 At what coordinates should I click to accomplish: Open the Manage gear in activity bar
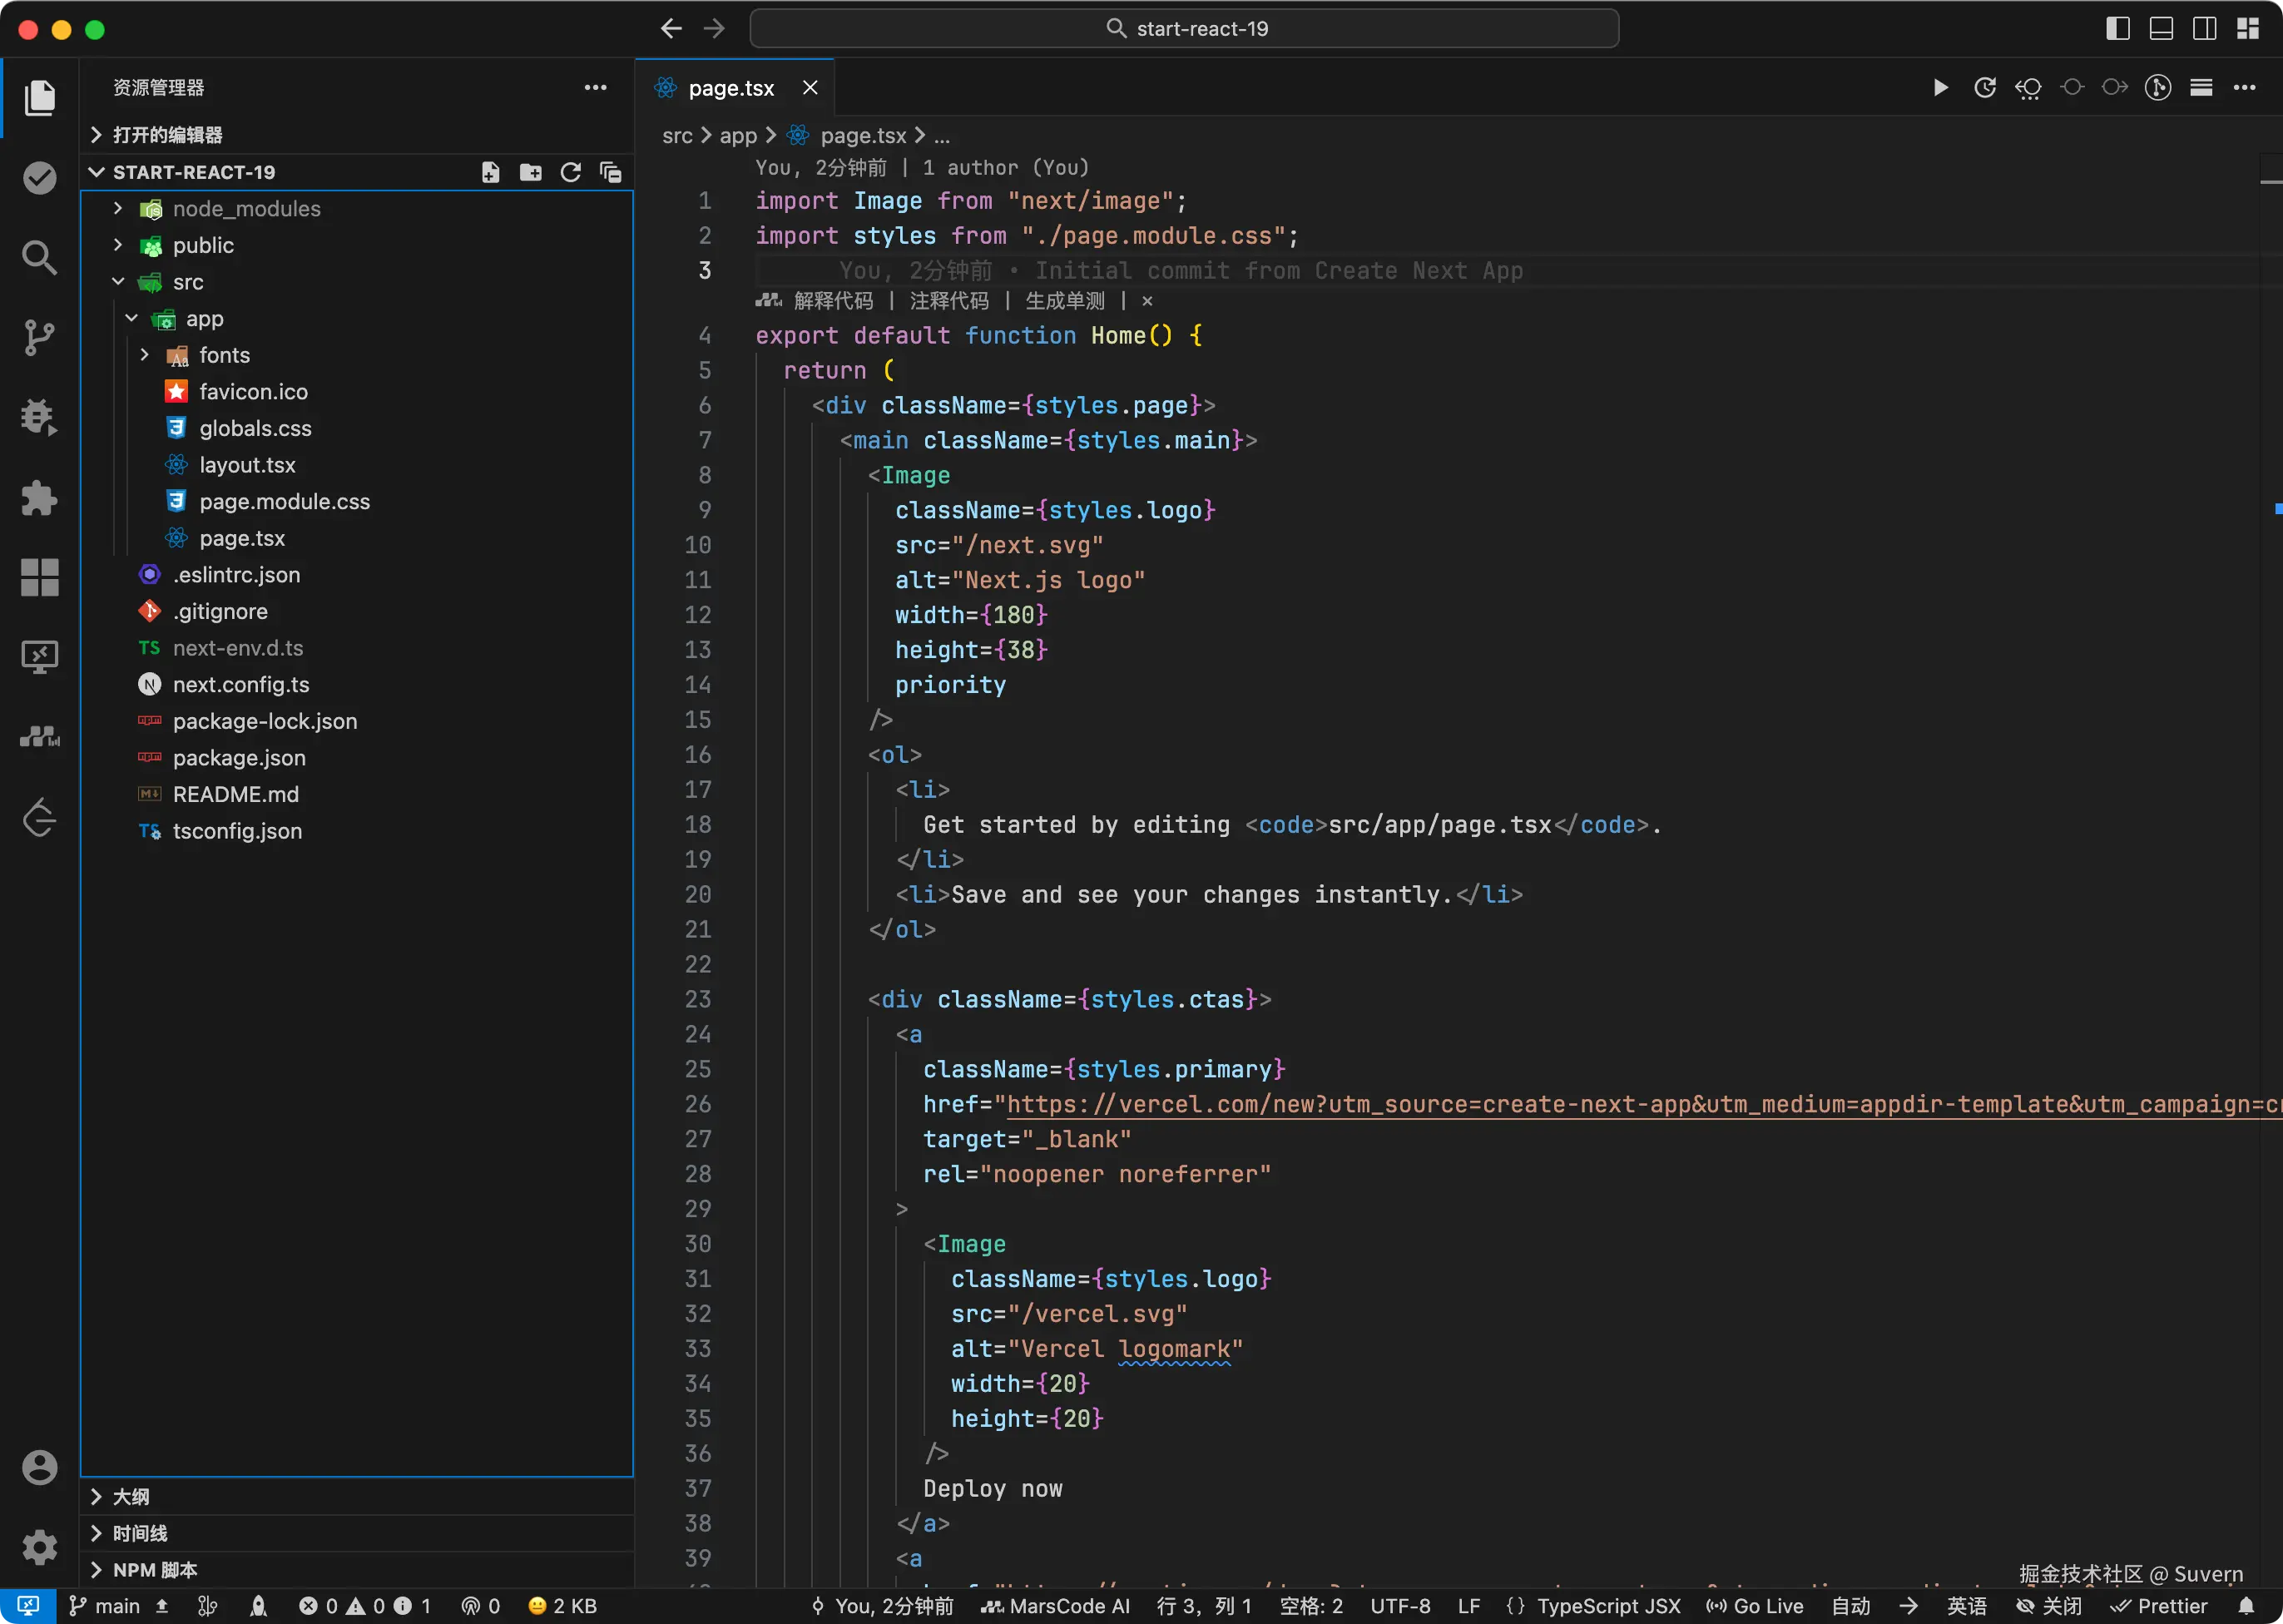39,1547
